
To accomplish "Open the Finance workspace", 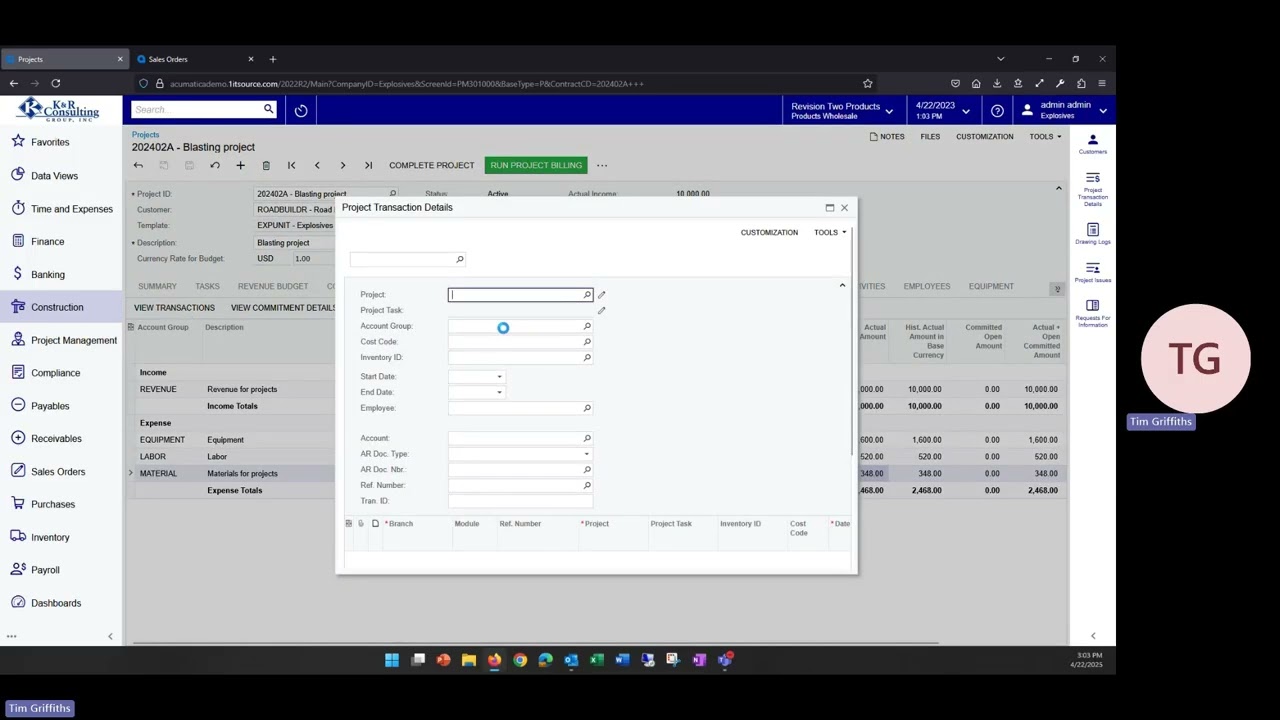I will [x=47, y=241].
